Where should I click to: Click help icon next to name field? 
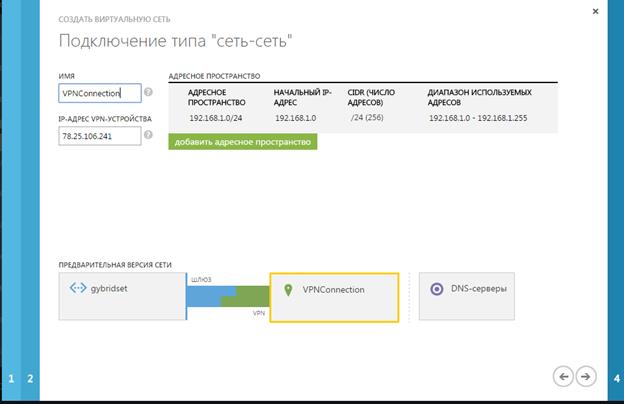(x=149, y=93)
